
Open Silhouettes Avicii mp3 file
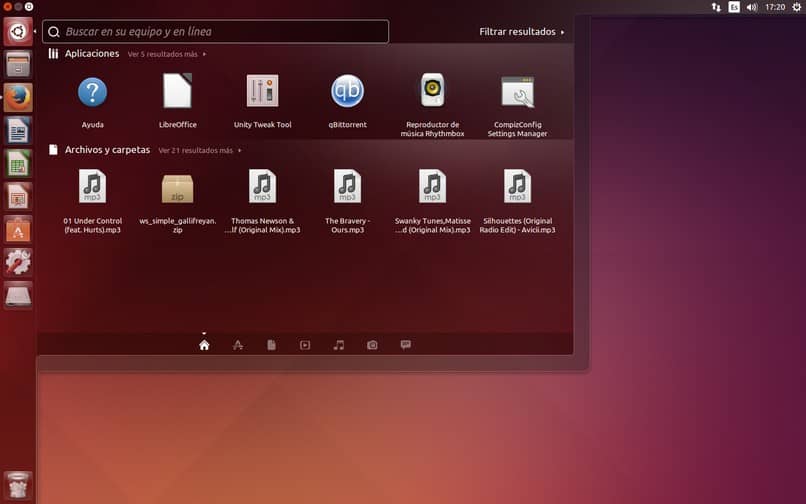click(x=518, y=187)
